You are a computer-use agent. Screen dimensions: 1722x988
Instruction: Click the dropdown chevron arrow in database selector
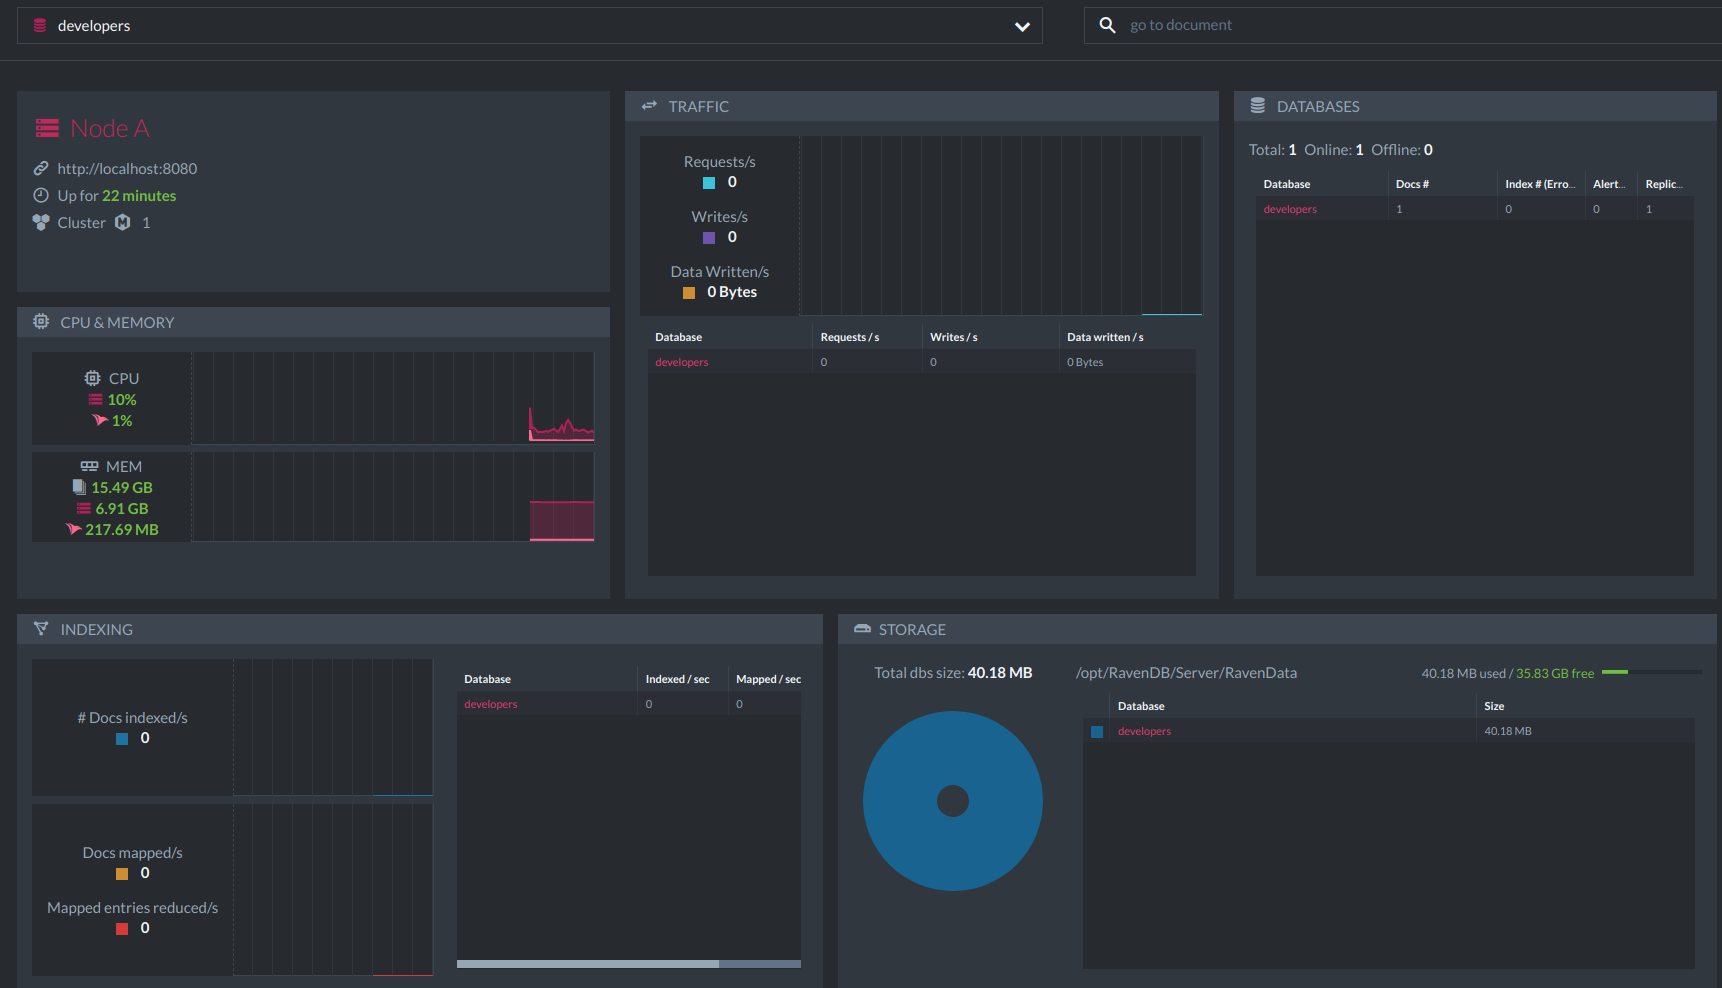click(x=1022, y=27)
